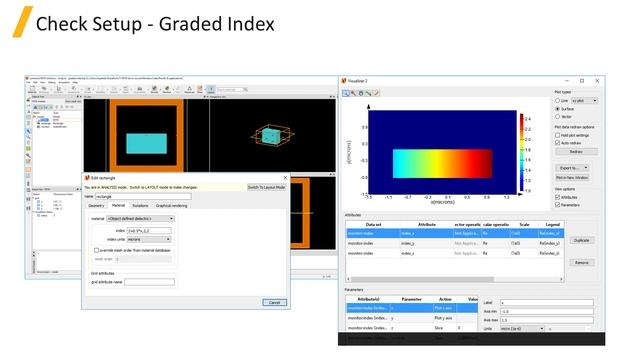Viewport: 640px width, 360px height.
Task: Select the Vector plot type radio button
Action: tap(558, 117)
